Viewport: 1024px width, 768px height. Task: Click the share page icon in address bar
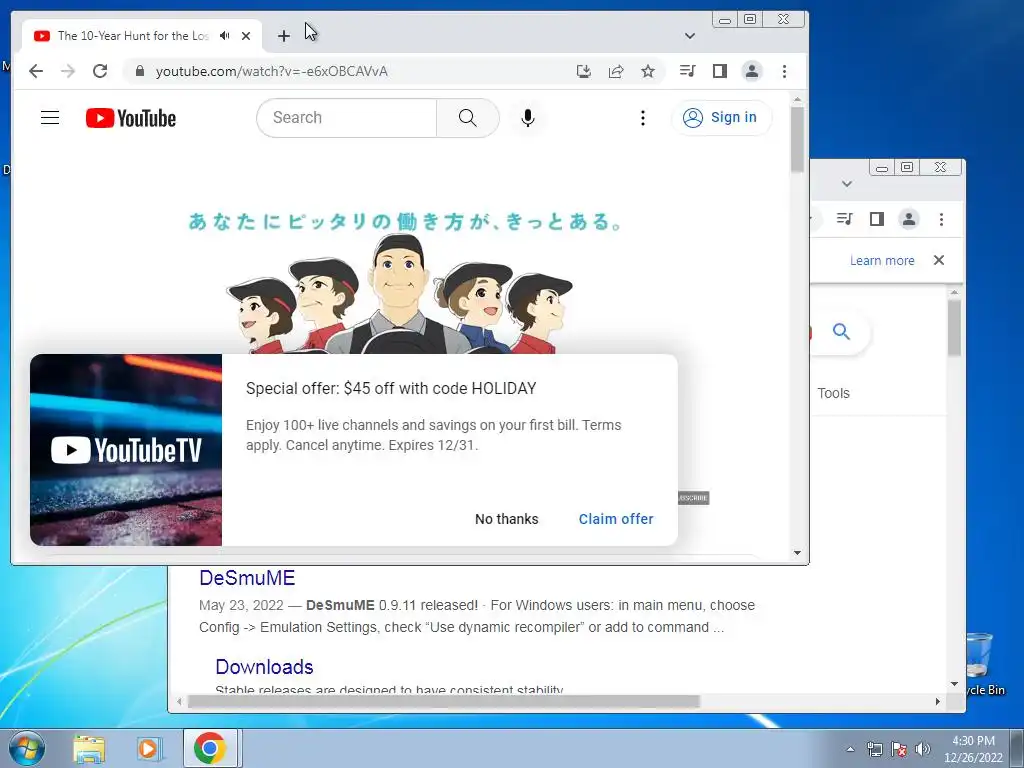click(x=616, y=71)
